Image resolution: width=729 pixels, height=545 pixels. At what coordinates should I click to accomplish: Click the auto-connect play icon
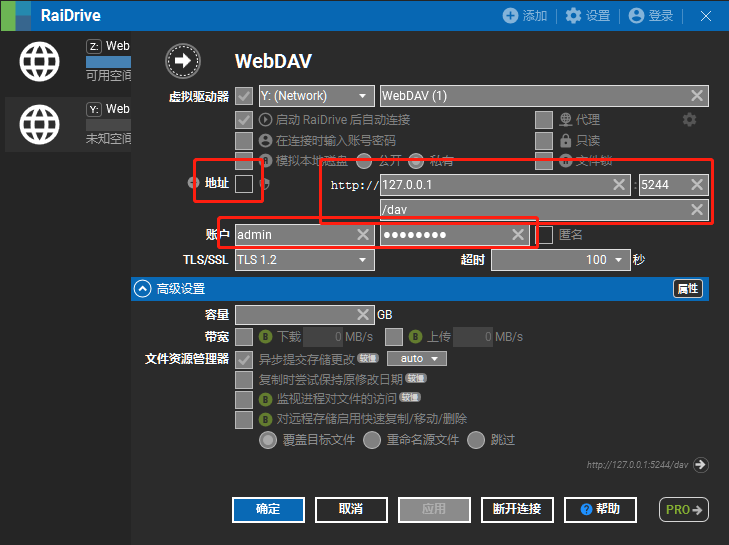[265, 120]
